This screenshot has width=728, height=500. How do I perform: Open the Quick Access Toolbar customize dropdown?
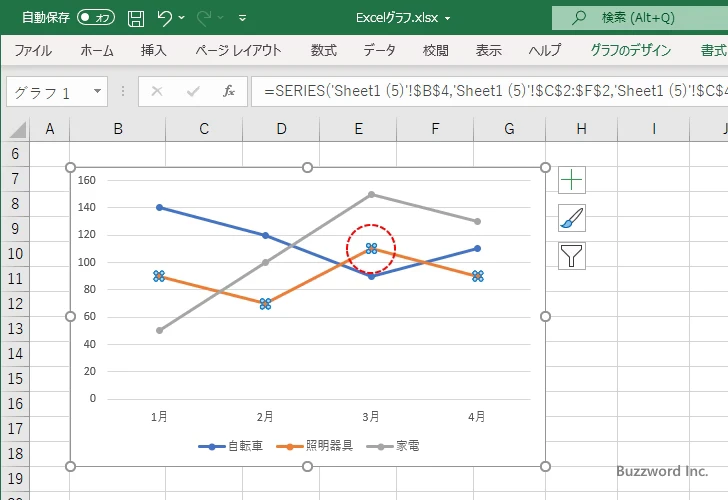point(245,18)
